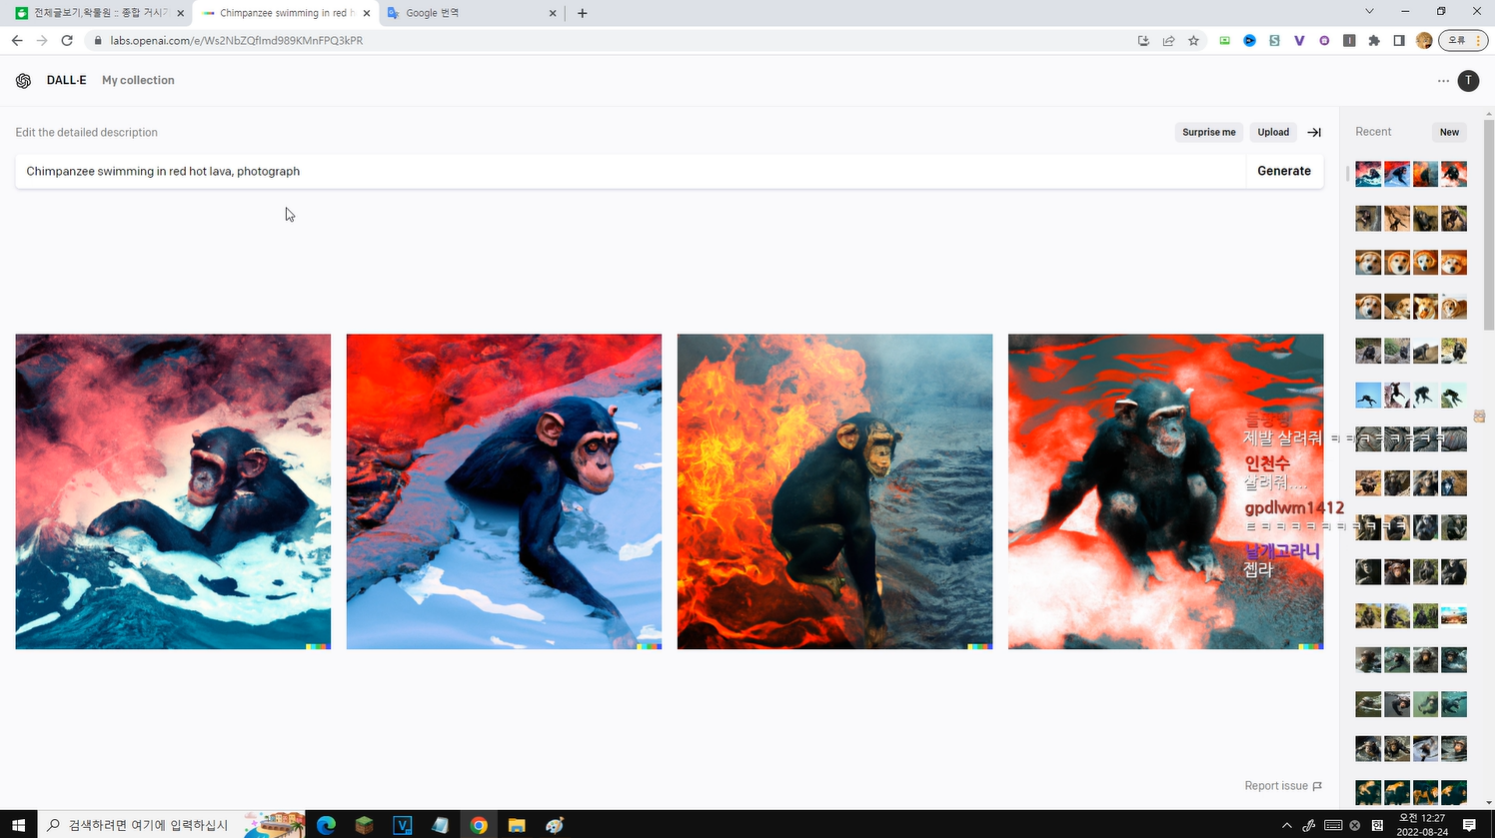The height and width of the screenshot is (838, 1495).
Task: Click the Windows taskbar search box
Action: (172, 825)
